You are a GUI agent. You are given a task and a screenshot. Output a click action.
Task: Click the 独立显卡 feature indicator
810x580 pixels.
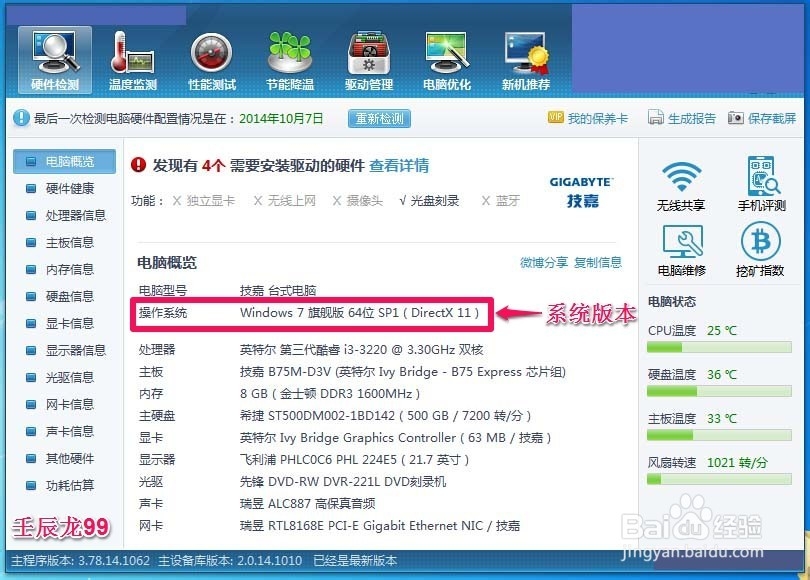coord(204,200)
